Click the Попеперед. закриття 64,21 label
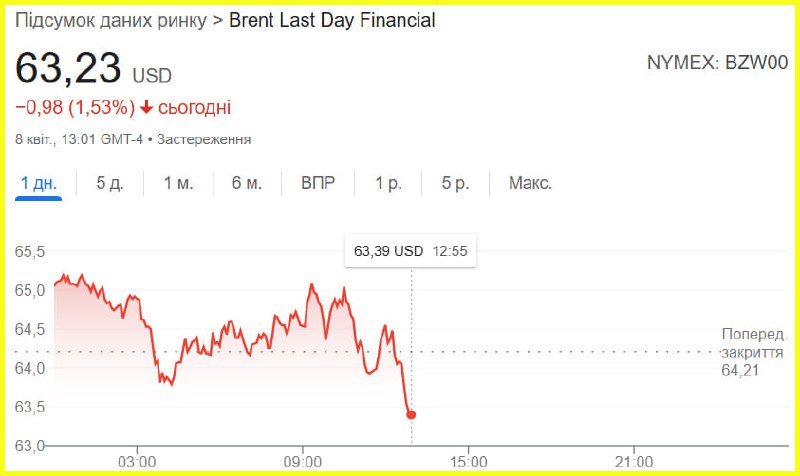800x476 pixels. [760, 352]
